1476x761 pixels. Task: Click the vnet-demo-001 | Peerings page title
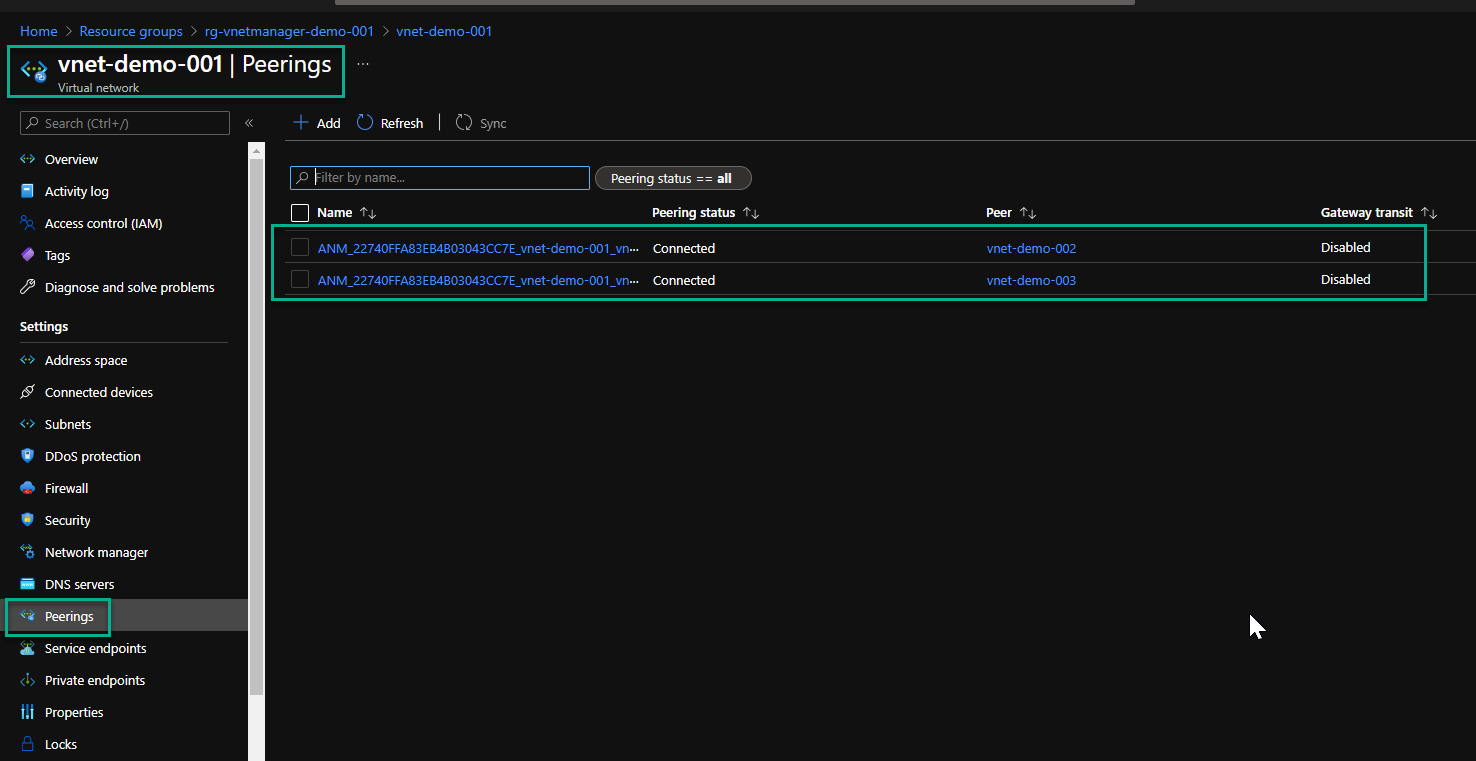click(x=194, y=64)
